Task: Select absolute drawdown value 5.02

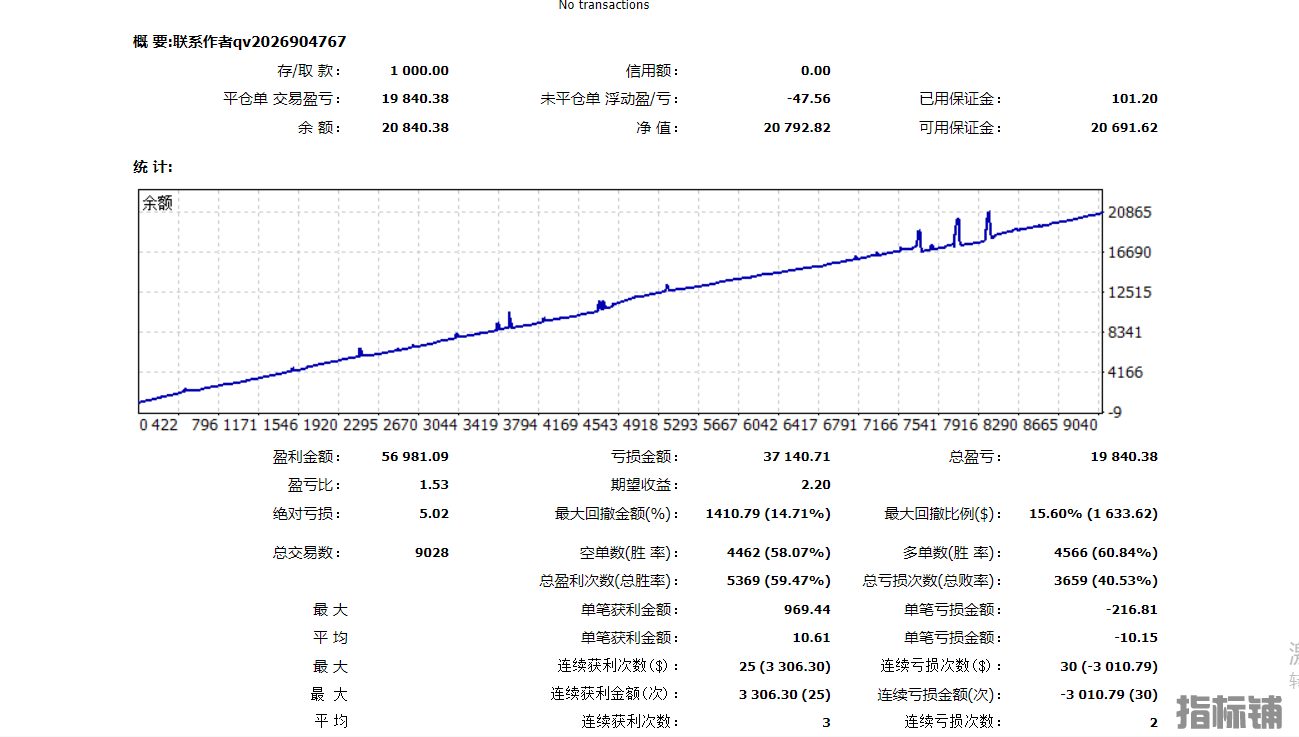Action: [435, 514]
